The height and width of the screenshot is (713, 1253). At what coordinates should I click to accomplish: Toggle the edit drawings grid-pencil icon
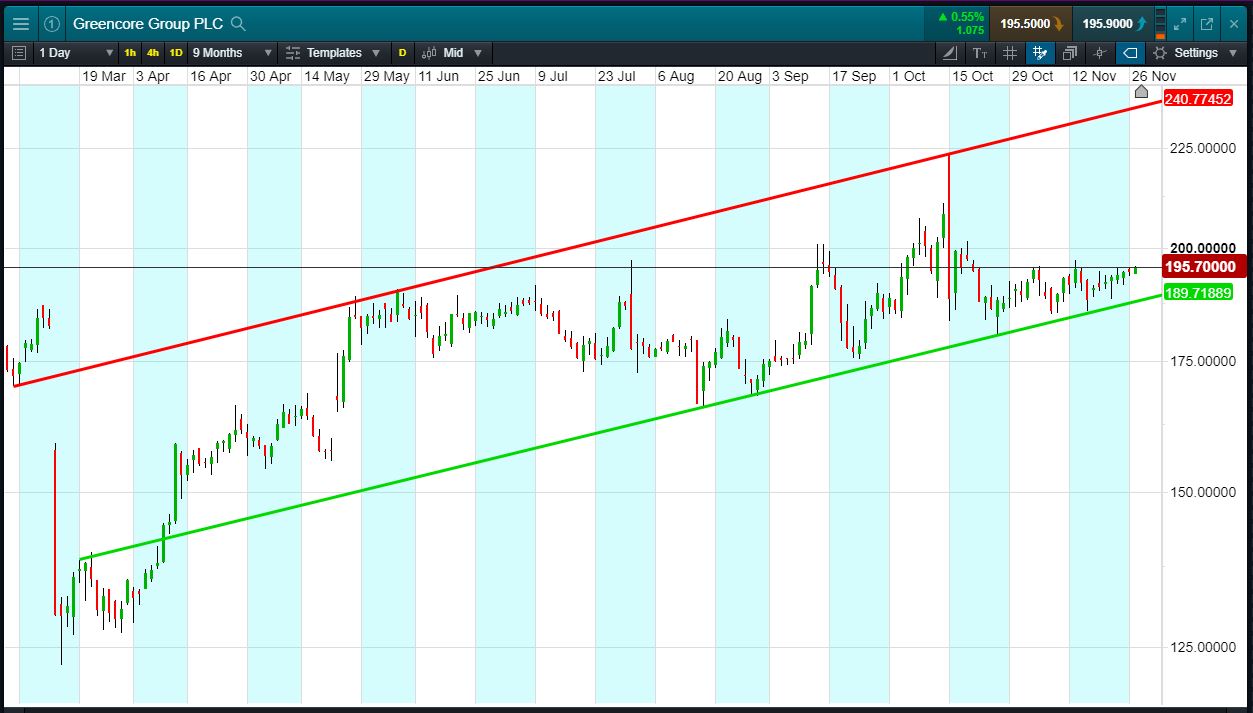tap(1040, 52)
